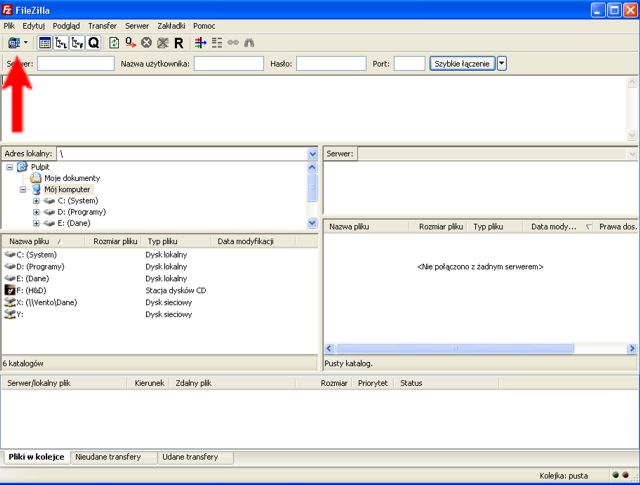Click the cancel current operation icon
Viewport: 640px width, 485px height.
coord(146,42)
